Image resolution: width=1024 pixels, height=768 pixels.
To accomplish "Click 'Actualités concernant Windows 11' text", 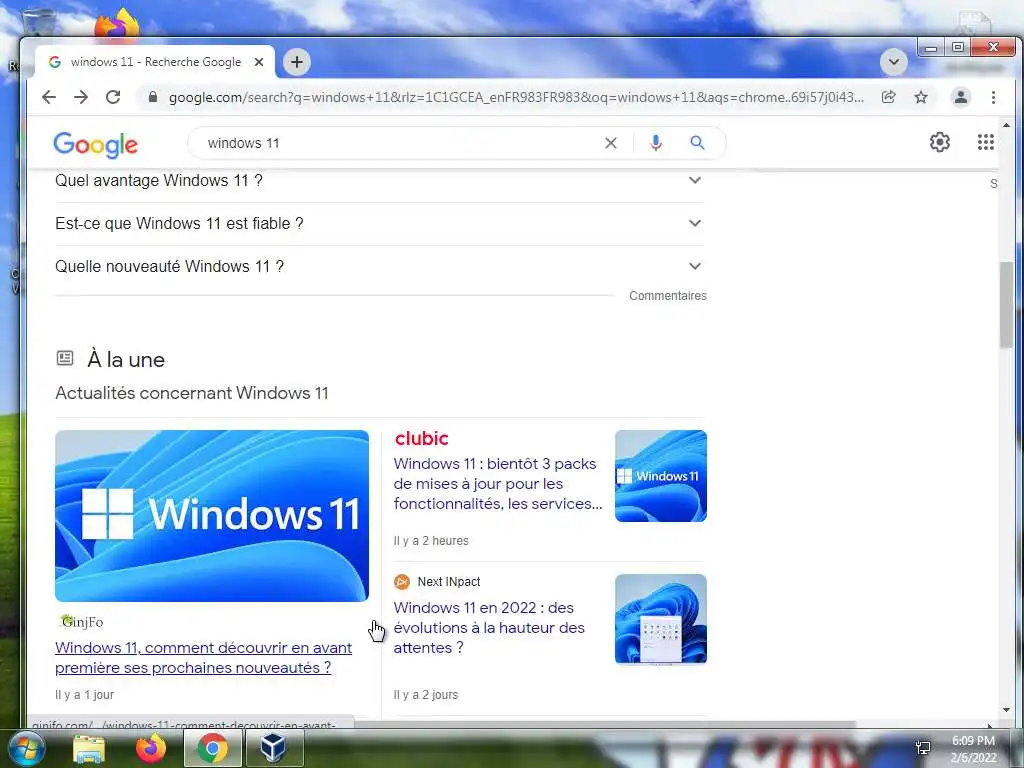I will (192, 393).
